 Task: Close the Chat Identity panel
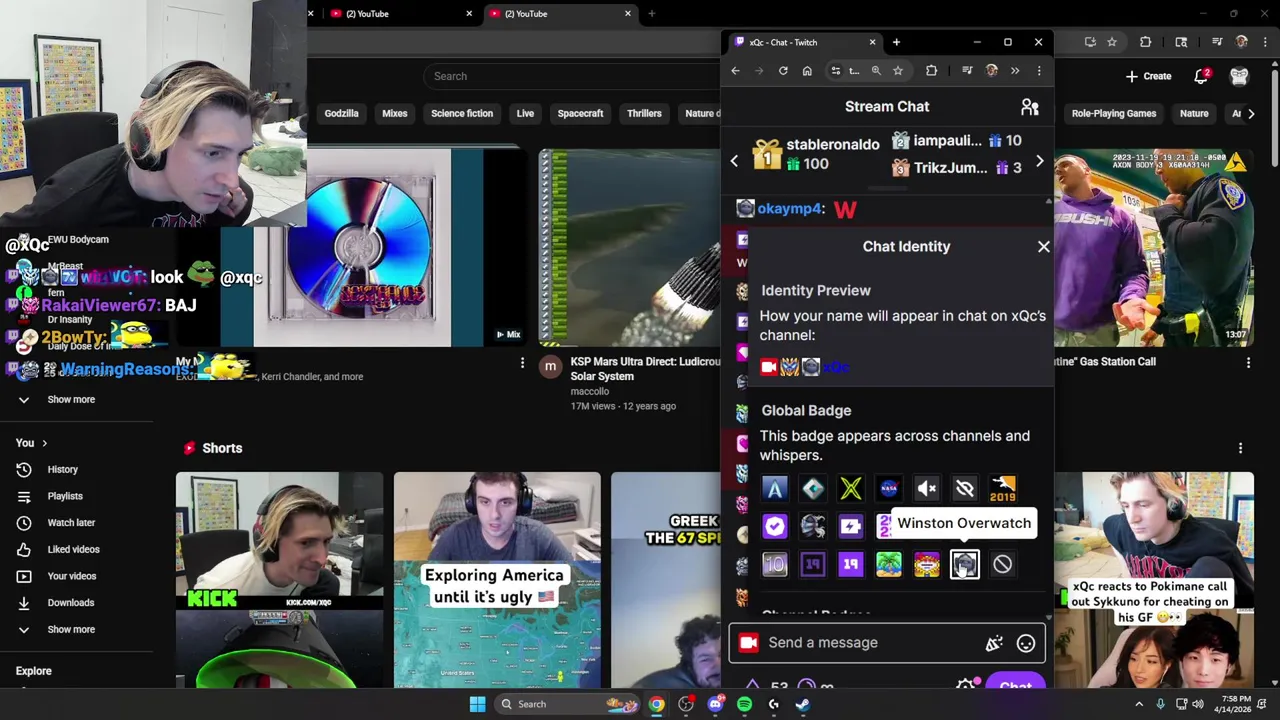tap(1044, 246)
